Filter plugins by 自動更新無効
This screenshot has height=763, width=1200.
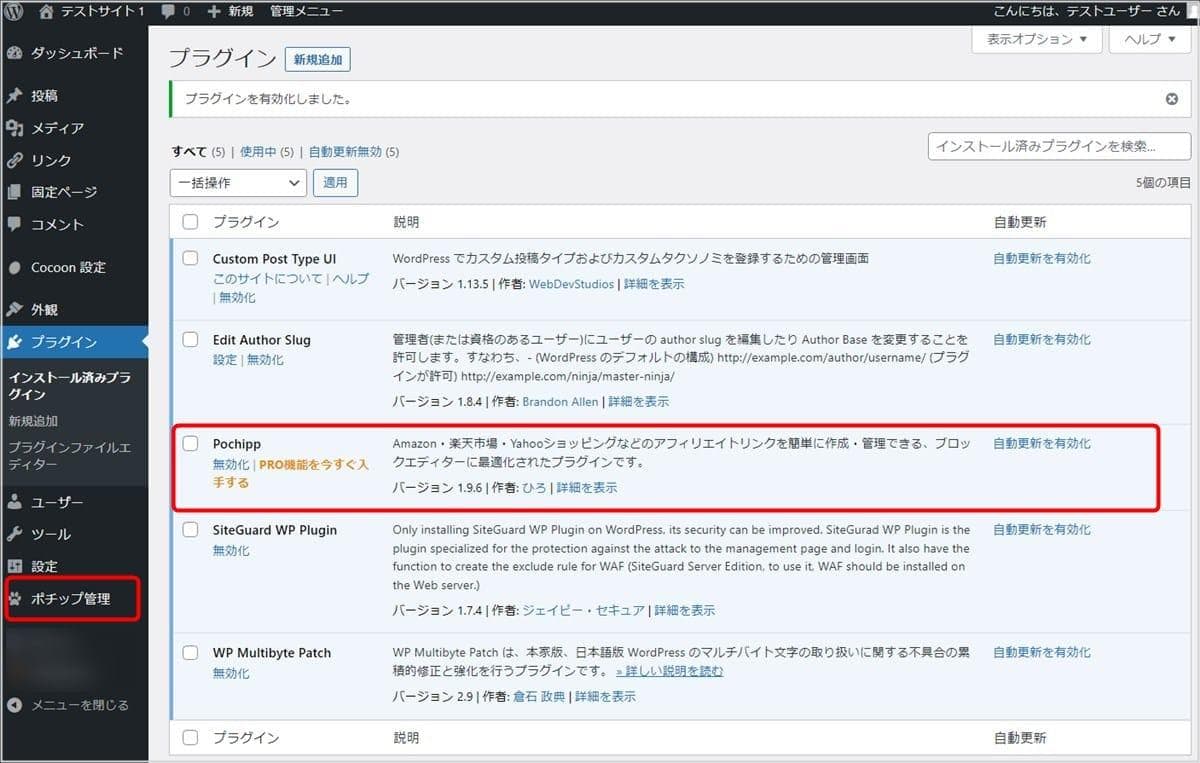pos(345,152)
